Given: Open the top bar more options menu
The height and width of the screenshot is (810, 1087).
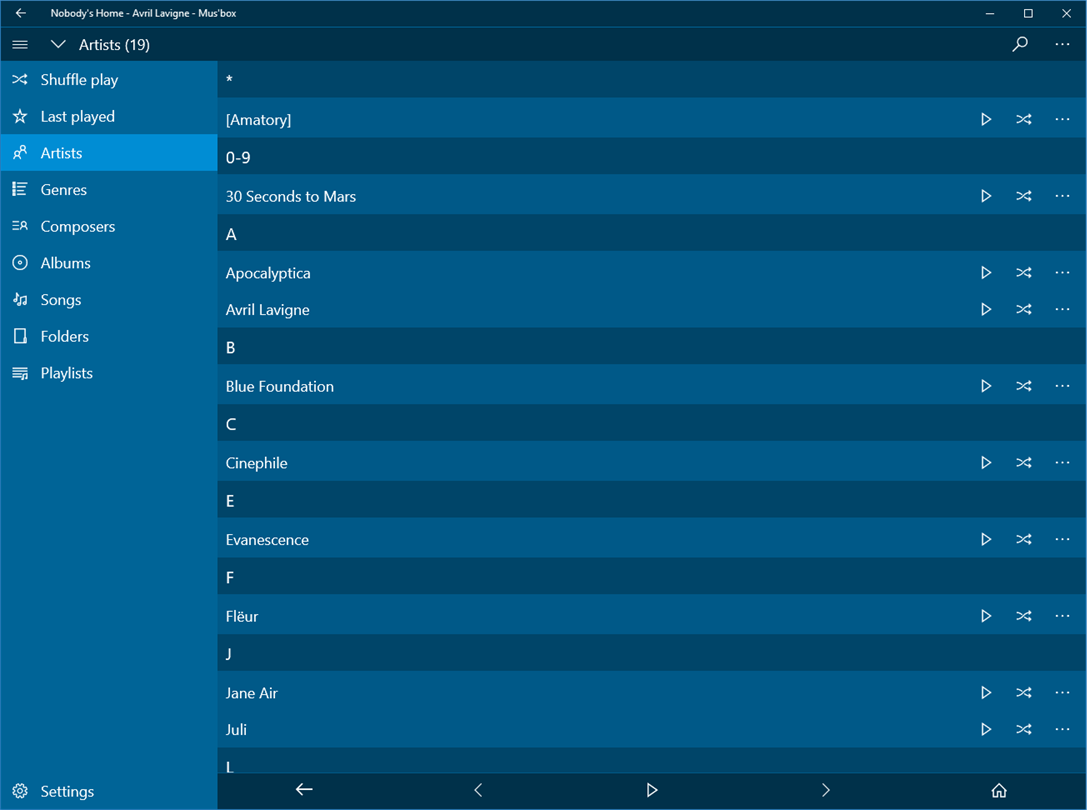Looking at the screenshot, I should pos(1062,44).
